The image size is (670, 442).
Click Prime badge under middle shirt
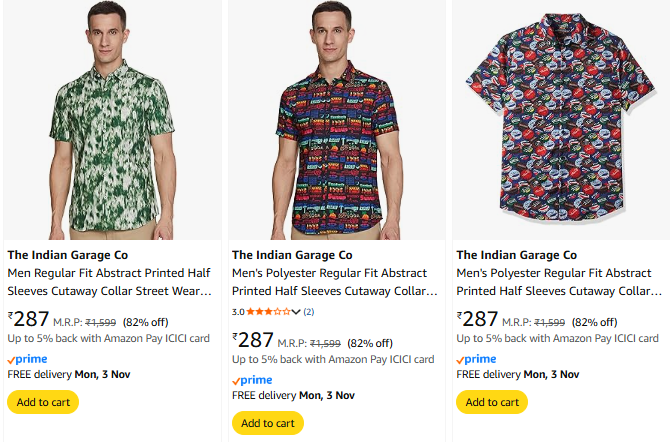252,380
